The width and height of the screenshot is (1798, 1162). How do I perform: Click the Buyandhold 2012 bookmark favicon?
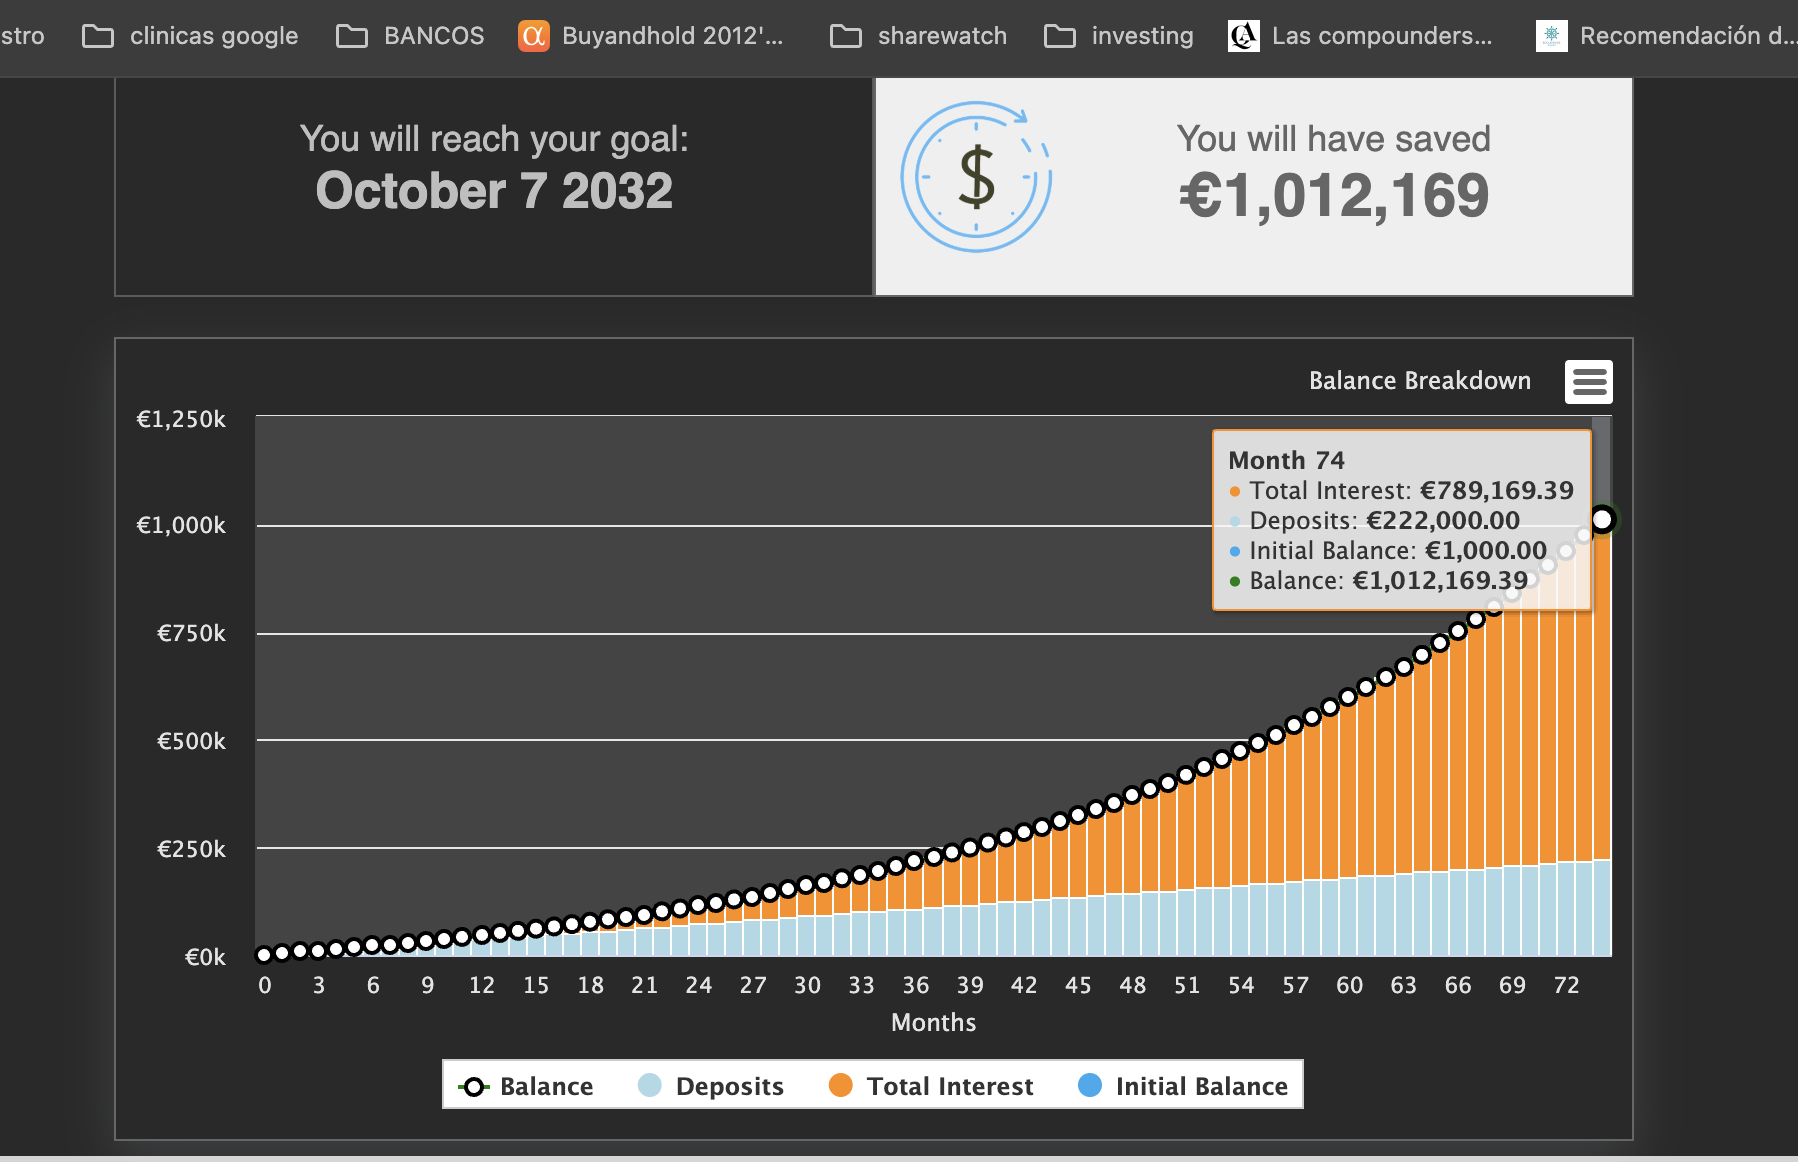coord(534,36)
